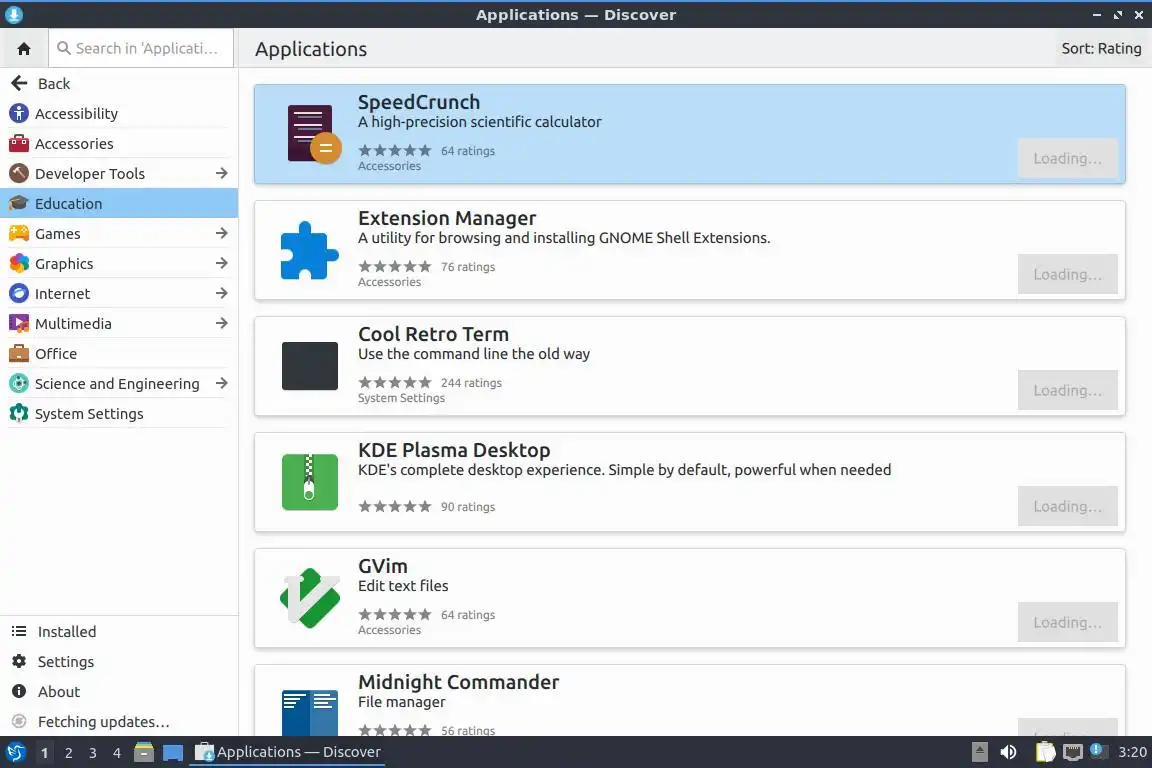Click the 76 ratings text
The width and height of the screenshot is (1152, 768).
pyautogui.click(x=468, y=267)
